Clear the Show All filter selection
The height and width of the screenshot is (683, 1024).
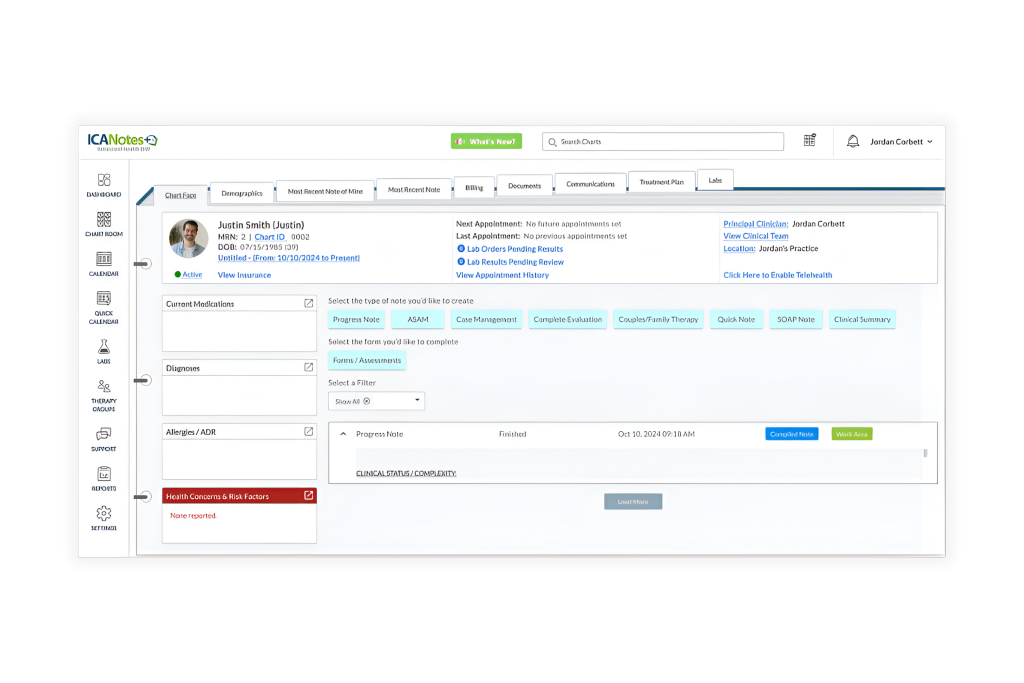[x=366, y=401]
